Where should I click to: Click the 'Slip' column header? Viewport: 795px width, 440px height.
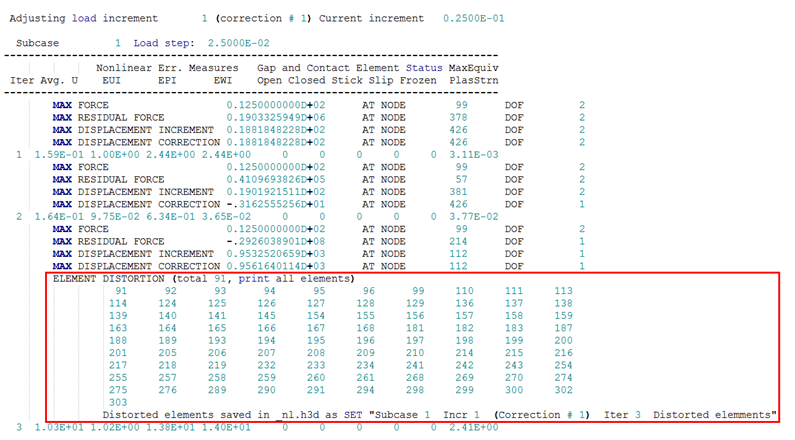point(381,81)
